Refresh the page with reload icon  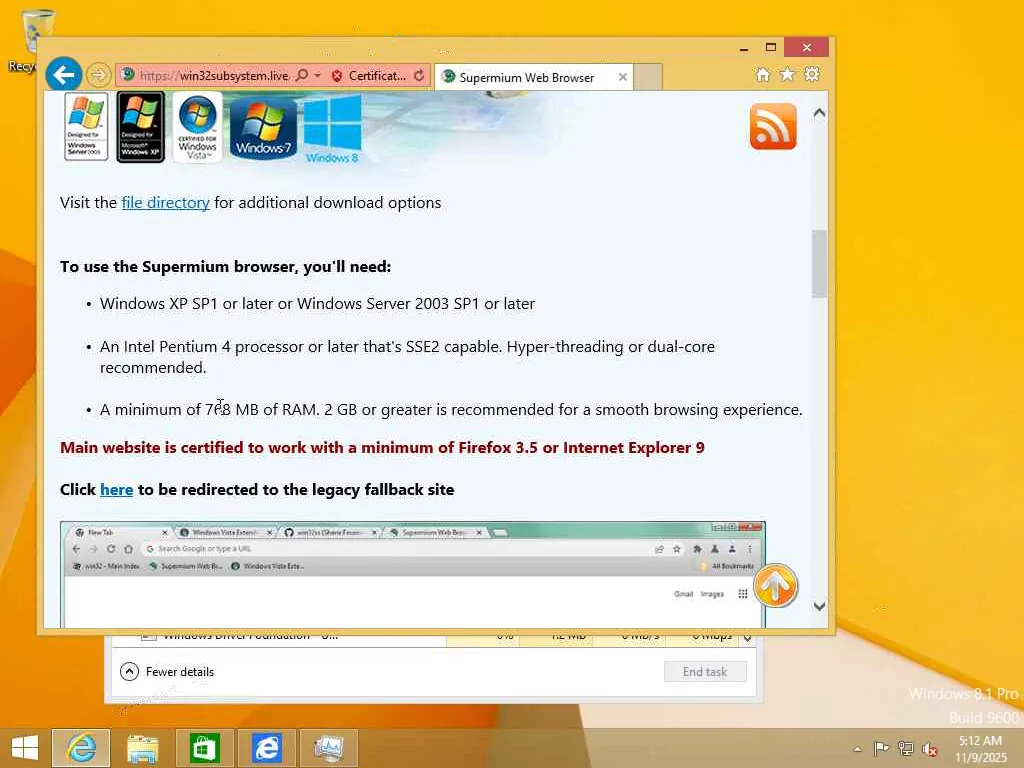coord(419,76)
